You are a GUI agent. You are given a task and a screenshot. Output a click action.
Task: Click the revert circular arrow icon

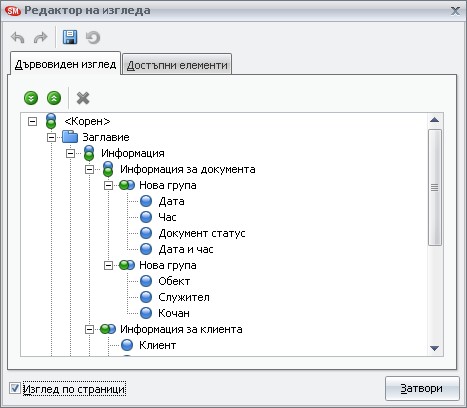(93, 37)
